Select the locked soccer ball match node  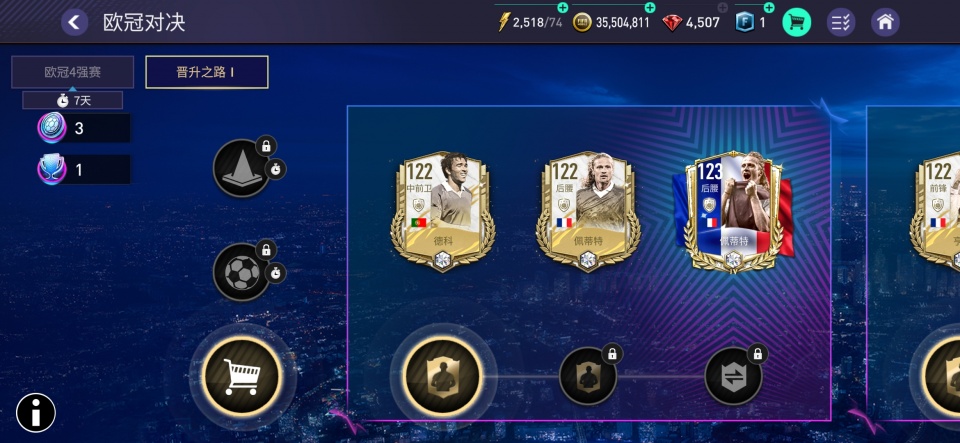(242, 272)
